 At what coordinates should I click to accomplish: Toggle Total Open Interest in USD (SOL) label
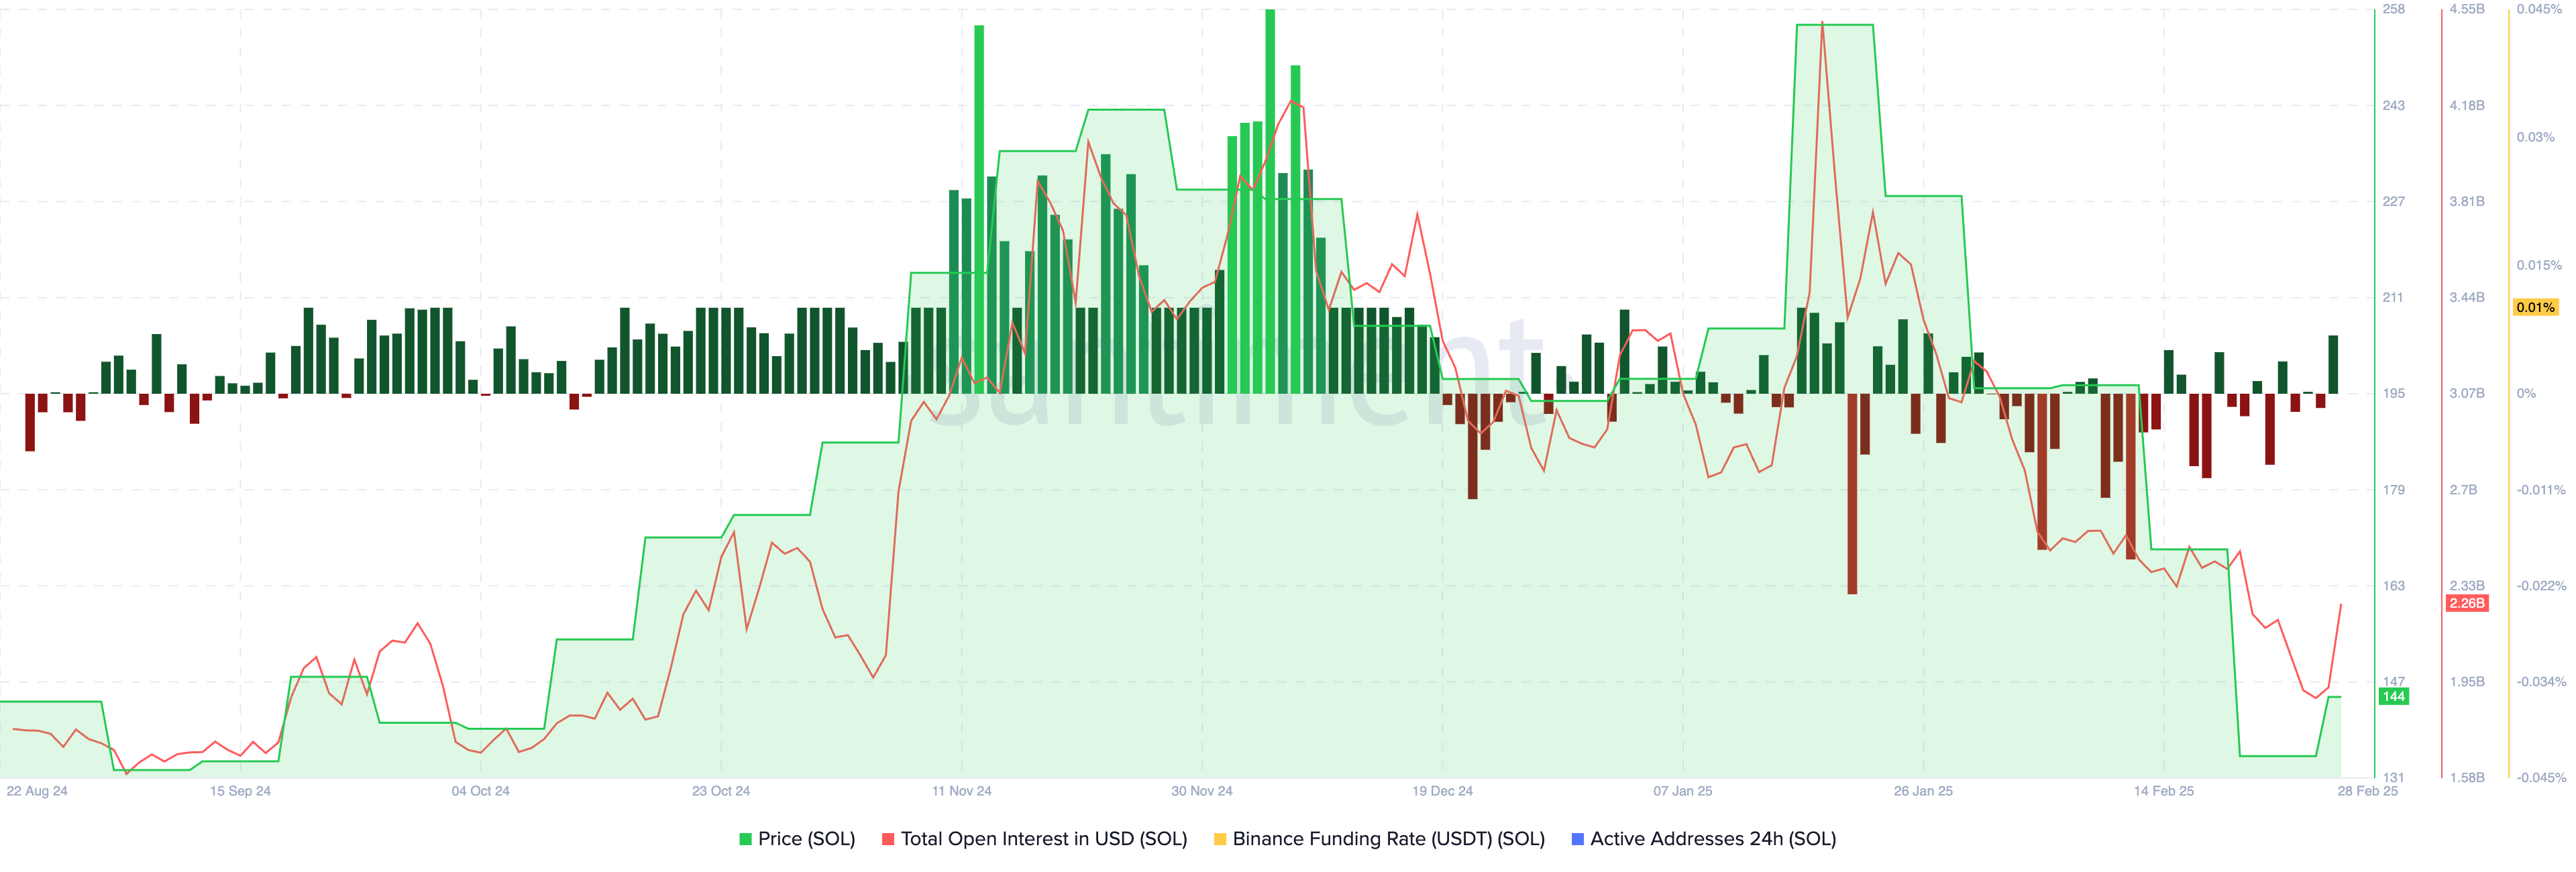(1043, 839)
